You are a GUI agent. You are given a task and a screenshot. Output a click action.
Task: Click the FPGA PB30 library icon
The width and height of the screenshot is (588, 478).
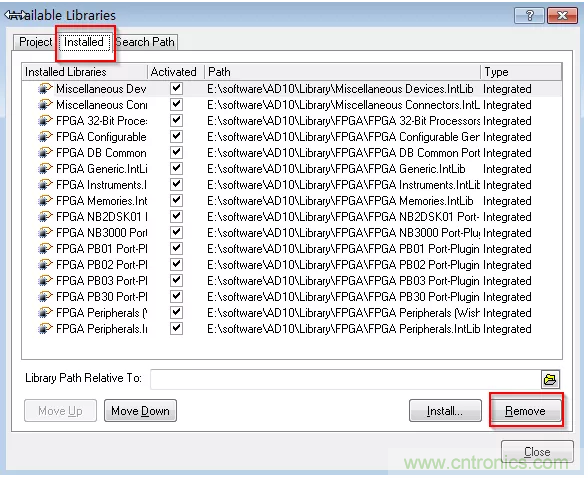click(x=45, y=297)
